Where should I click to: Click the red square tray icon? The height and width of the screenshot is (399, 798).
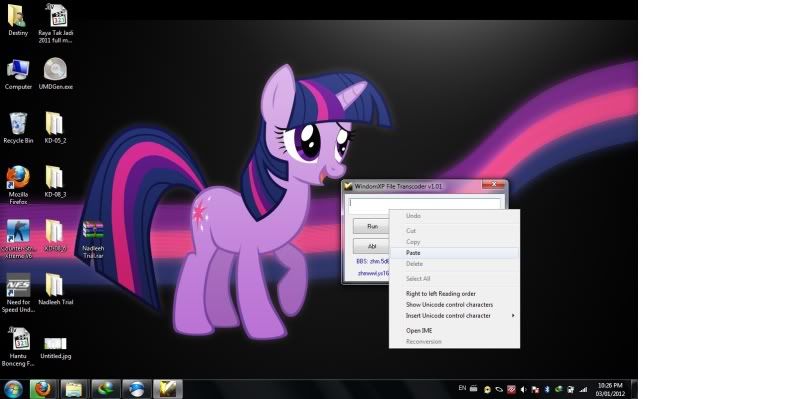click(x=511, y=390)
